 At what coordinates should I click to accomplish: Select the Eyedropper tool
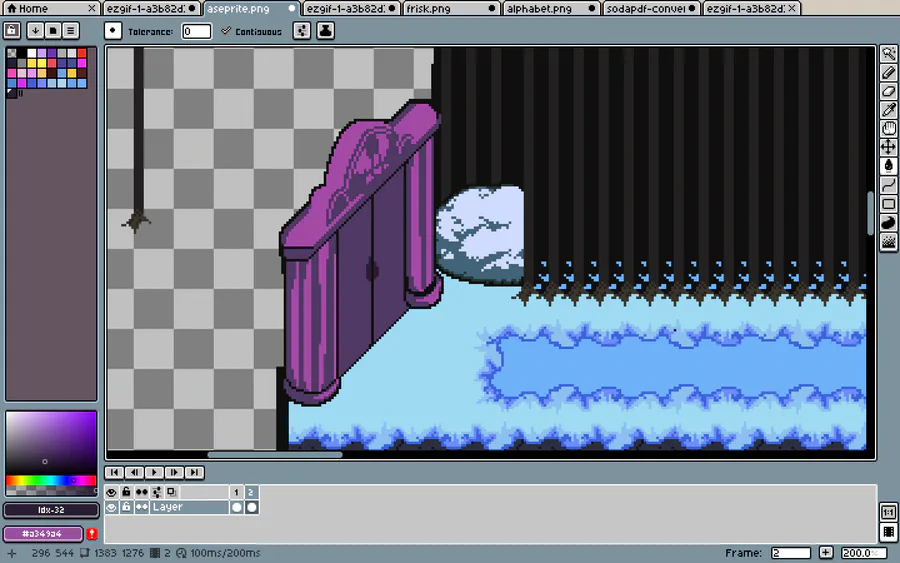click(889, 110)
